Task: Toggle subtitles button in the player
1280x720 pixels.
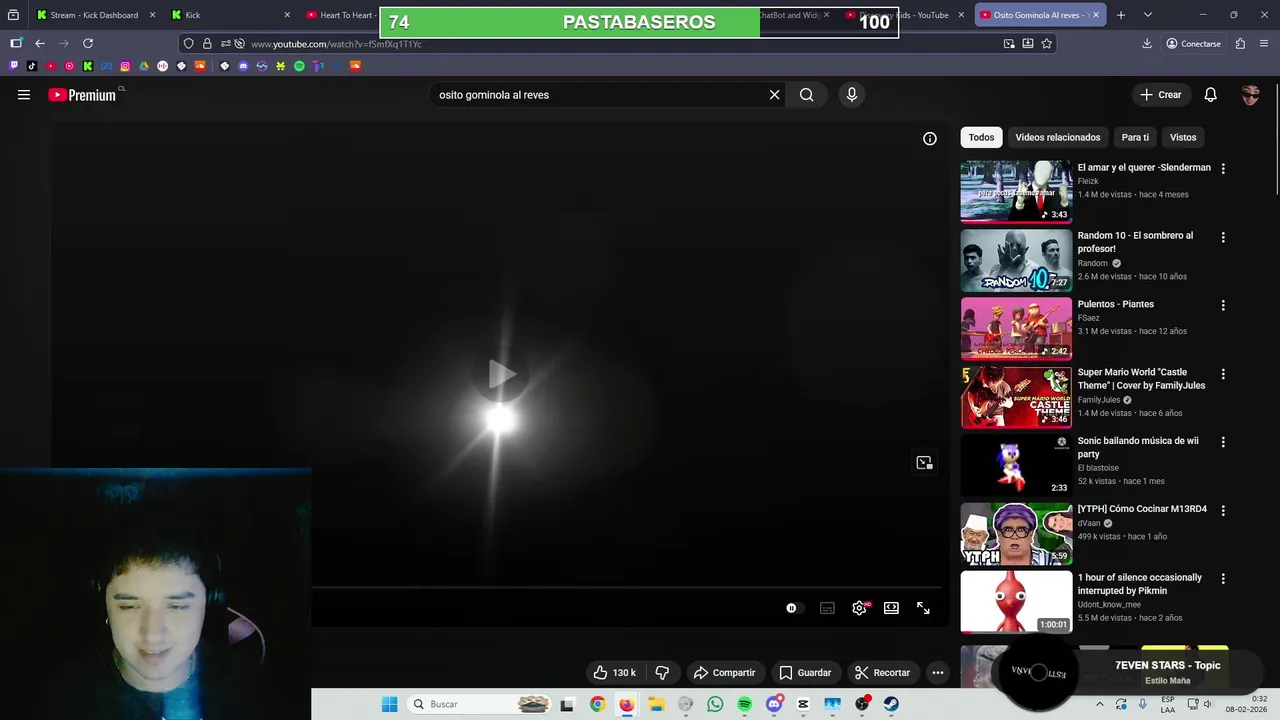Action: (x=827, y=608)
